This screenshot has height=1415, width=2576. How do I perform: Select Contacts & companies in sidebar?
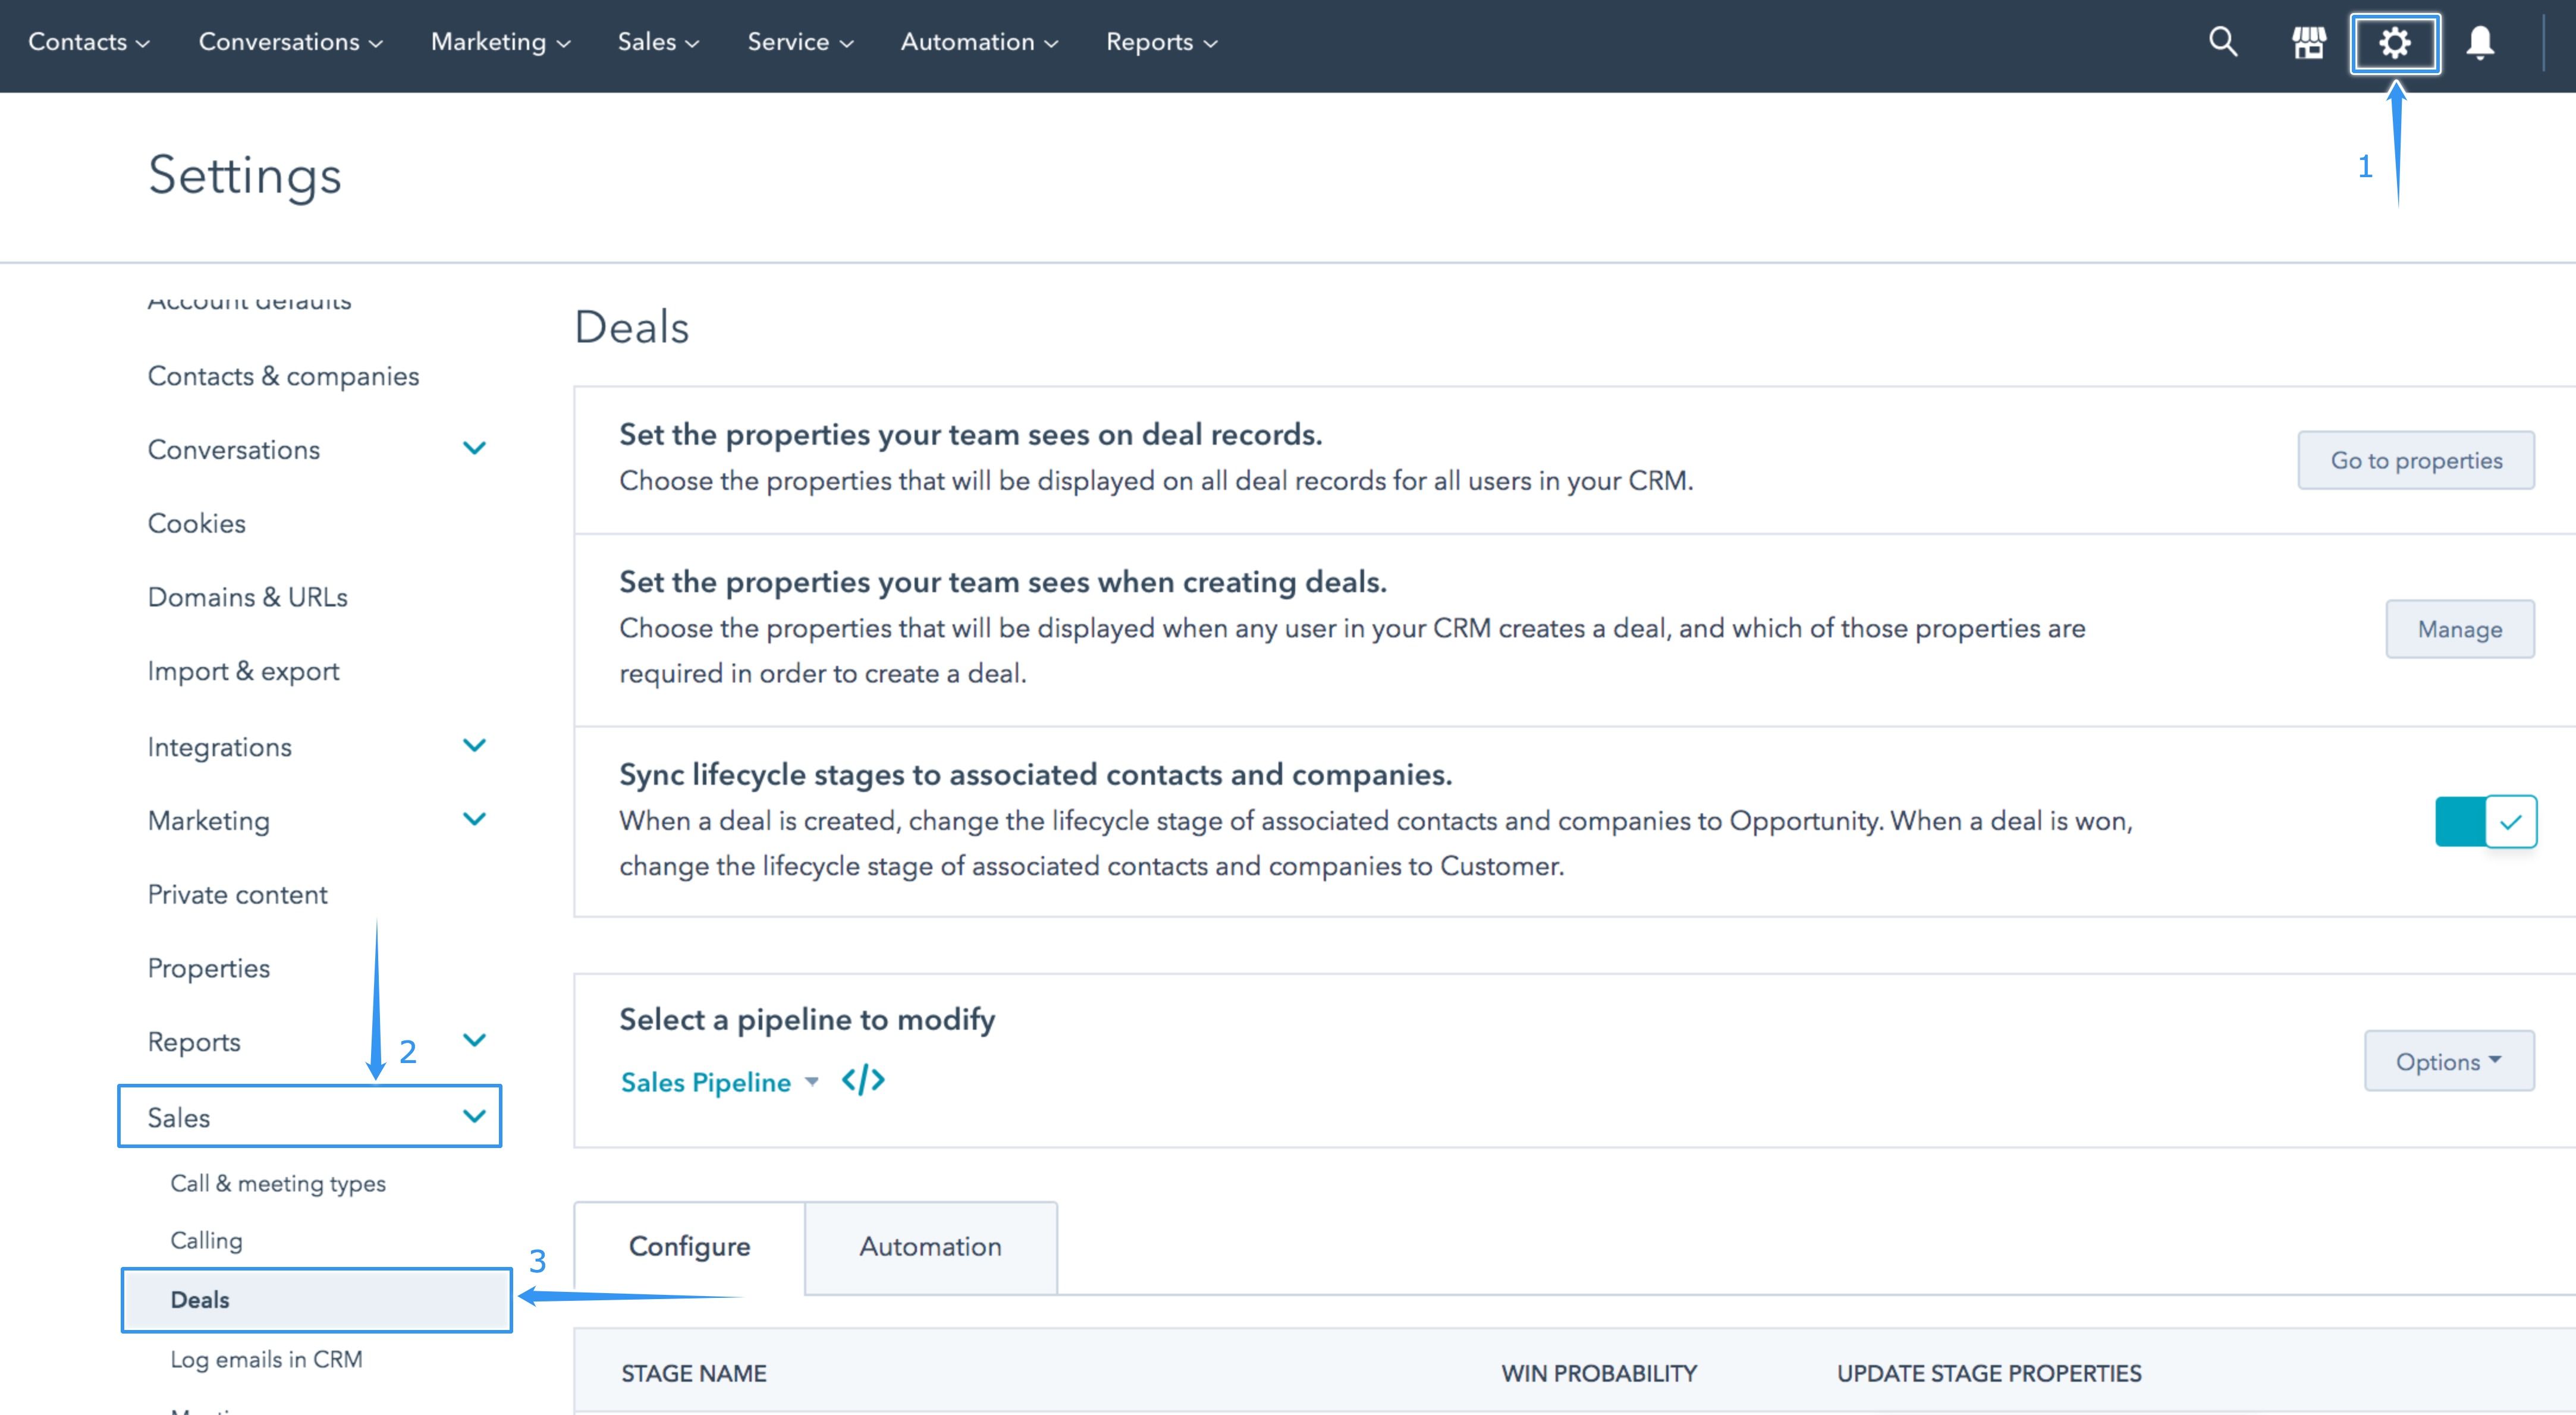pyautogui.click(x=283, y=376)
